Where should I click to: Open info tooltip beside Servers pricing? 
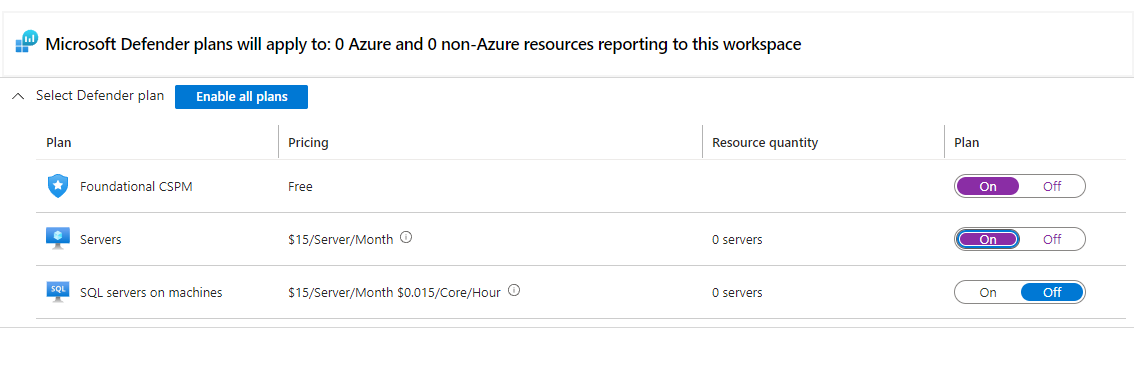(x=406, y=237)
